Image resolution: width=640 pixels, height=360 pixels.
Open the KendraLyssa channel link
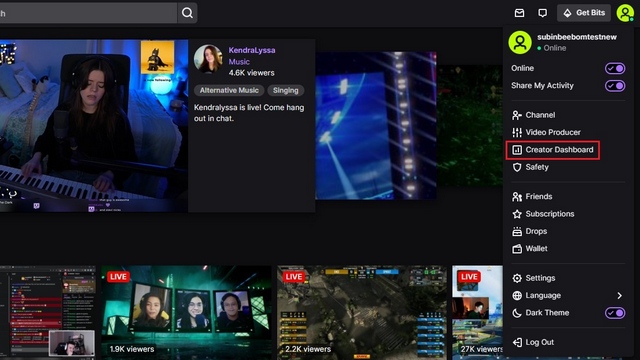(252, 50)
